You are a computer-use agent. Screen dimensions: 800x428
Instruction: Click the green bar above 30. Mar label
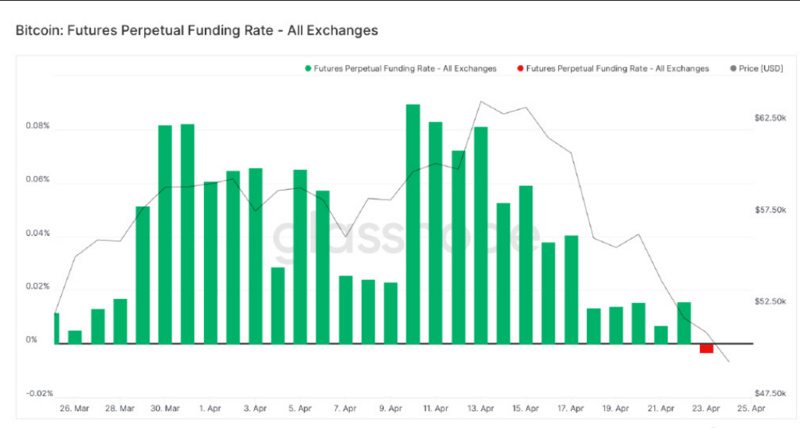click(x=165, y=234)
